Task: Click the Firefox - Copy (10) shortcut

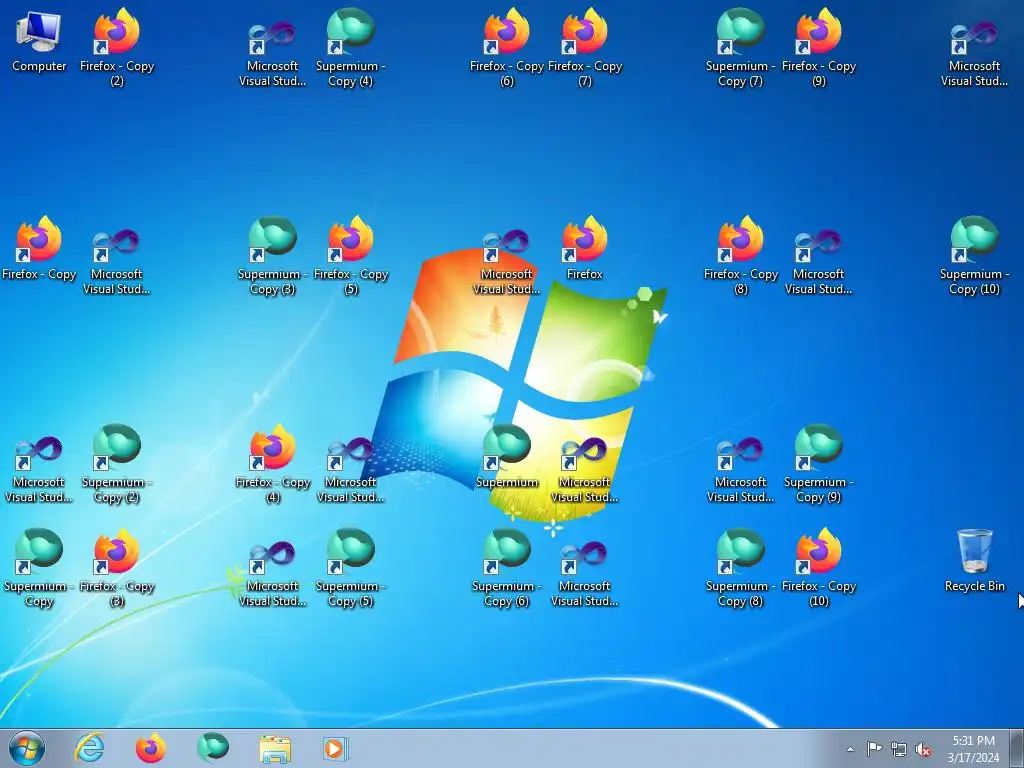Action: pyautogui.click(x=819, y=568)
